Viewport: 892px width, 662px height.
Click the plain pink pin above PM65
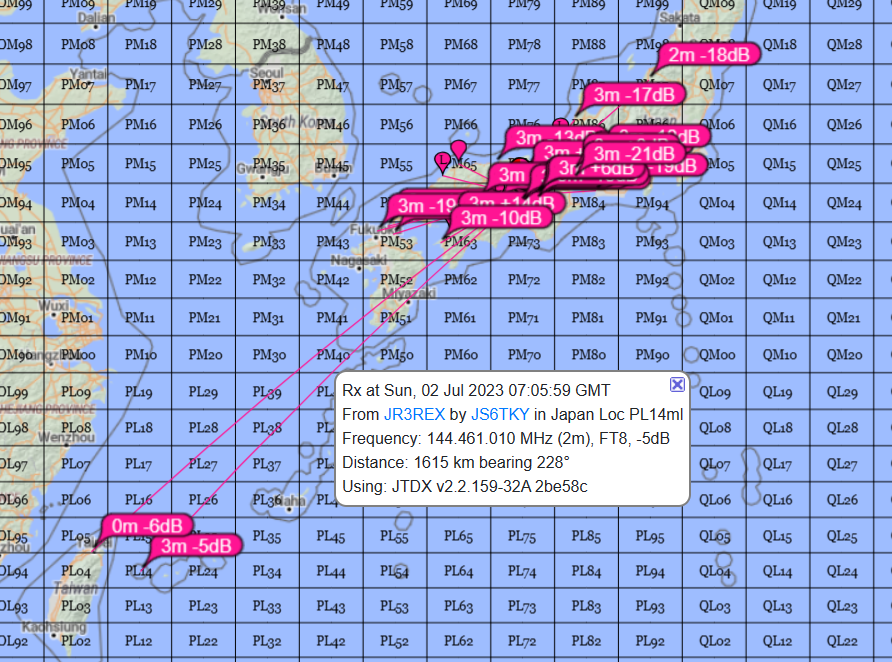pyautogui.click(x=459, y=149)
